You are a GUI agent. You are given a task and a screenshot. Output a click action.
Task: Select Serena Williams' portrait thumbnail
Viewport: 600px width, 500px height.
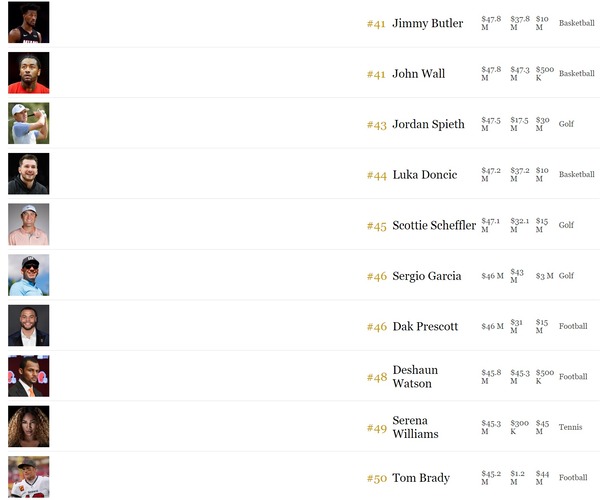pos(29,427)
